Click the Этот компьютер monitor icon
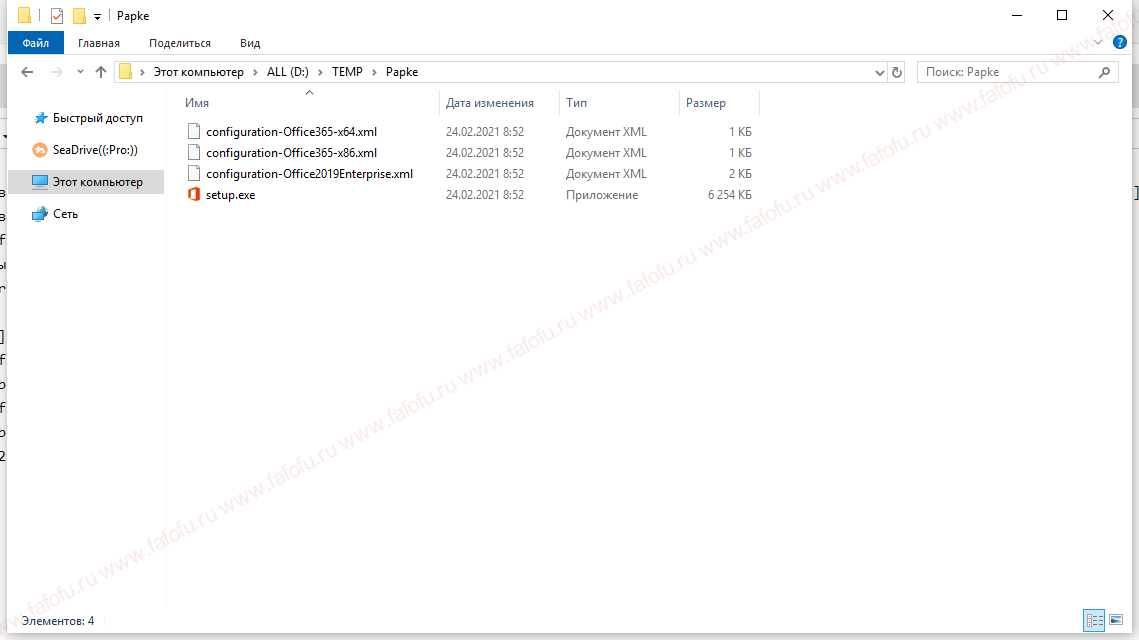Screen dimensions: 1139x640 (x=40, y=182)
